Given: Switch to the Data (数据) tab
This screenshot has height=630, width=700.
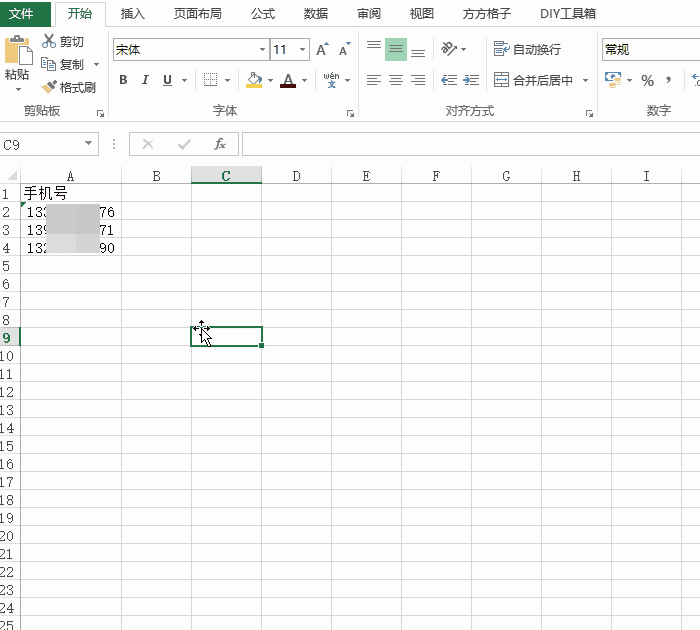Looking at the screenshot, I should click(316, 13).
